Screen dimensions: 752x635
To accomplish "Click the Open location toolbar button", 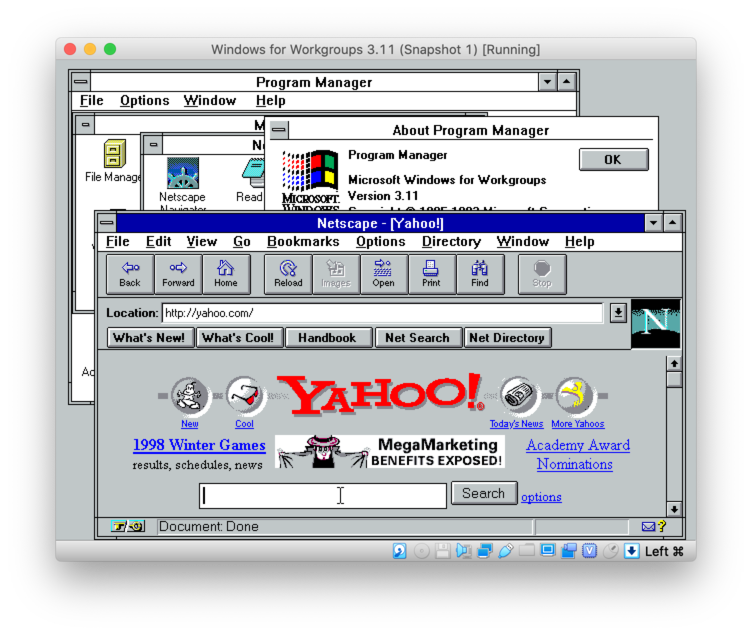I will [x=384, y=274].
